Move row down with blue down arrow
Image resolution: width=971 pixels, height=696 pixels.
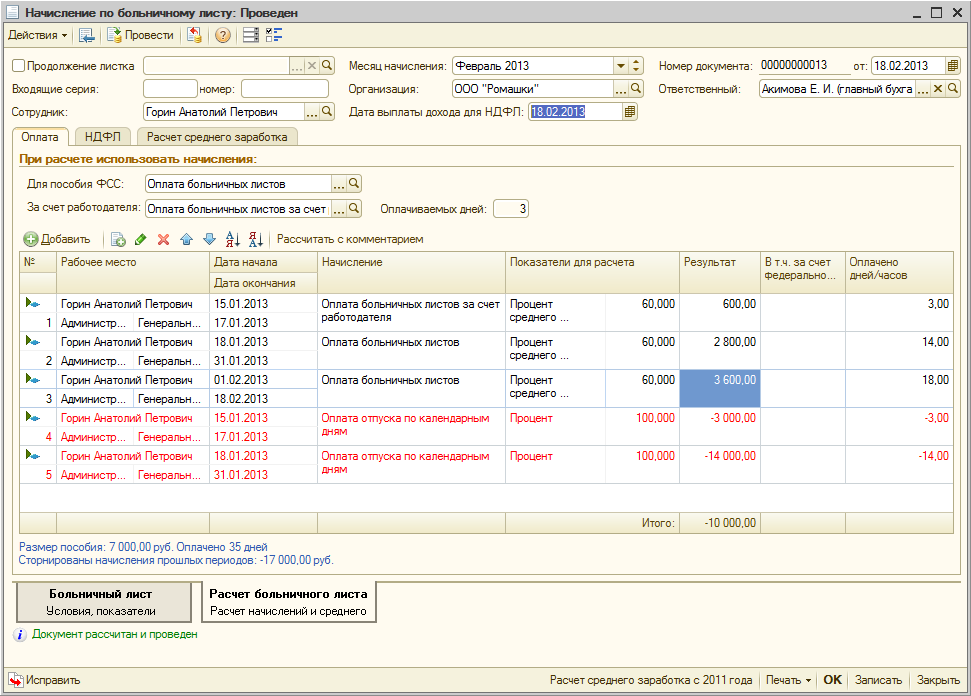[209, 240]
